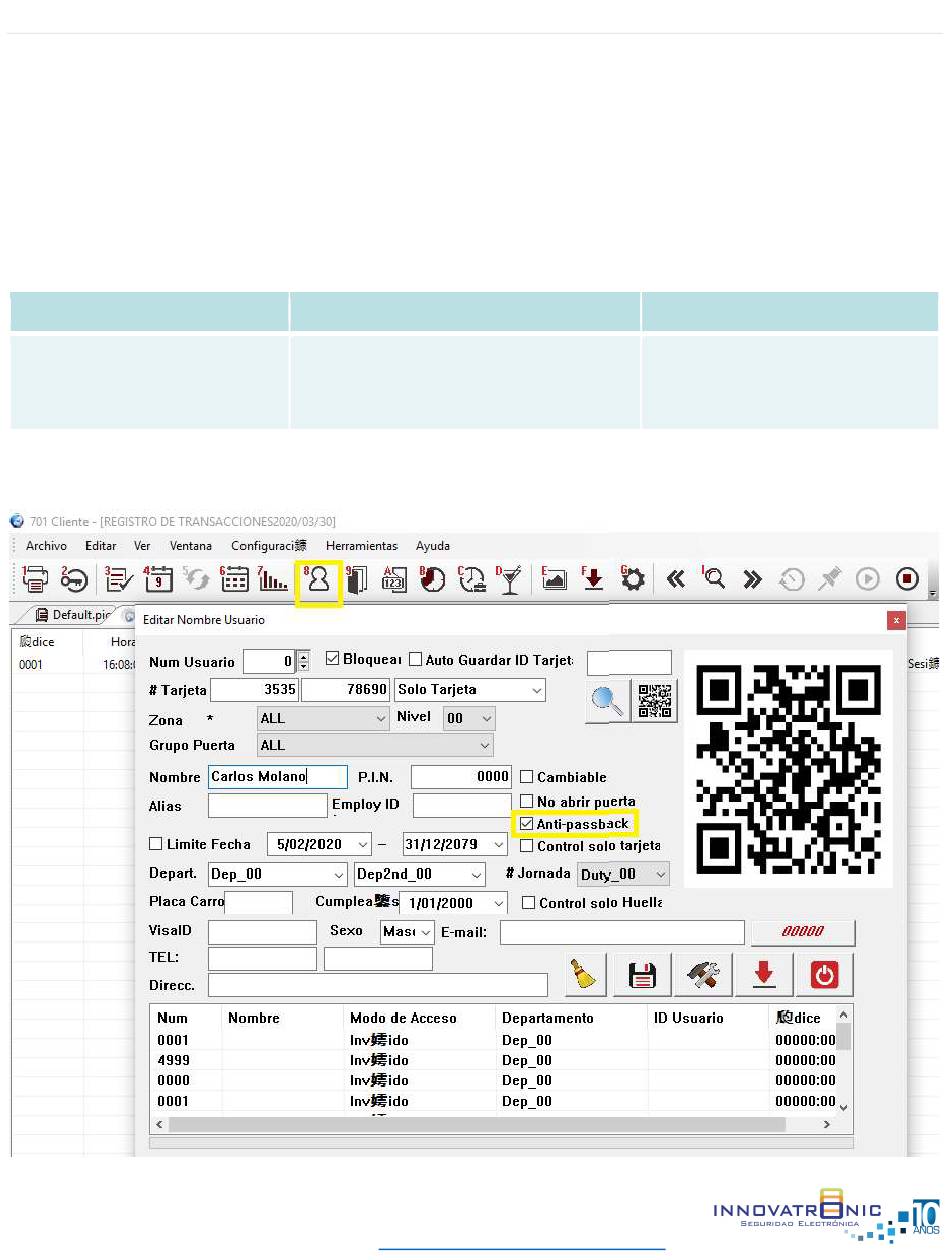Click the red power button

824,974
